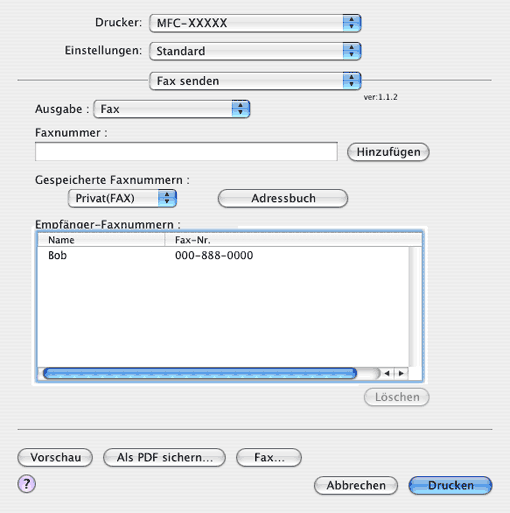Select the Bob recipient row
Screen dimensions: 510x513
[x=223, y=255]
